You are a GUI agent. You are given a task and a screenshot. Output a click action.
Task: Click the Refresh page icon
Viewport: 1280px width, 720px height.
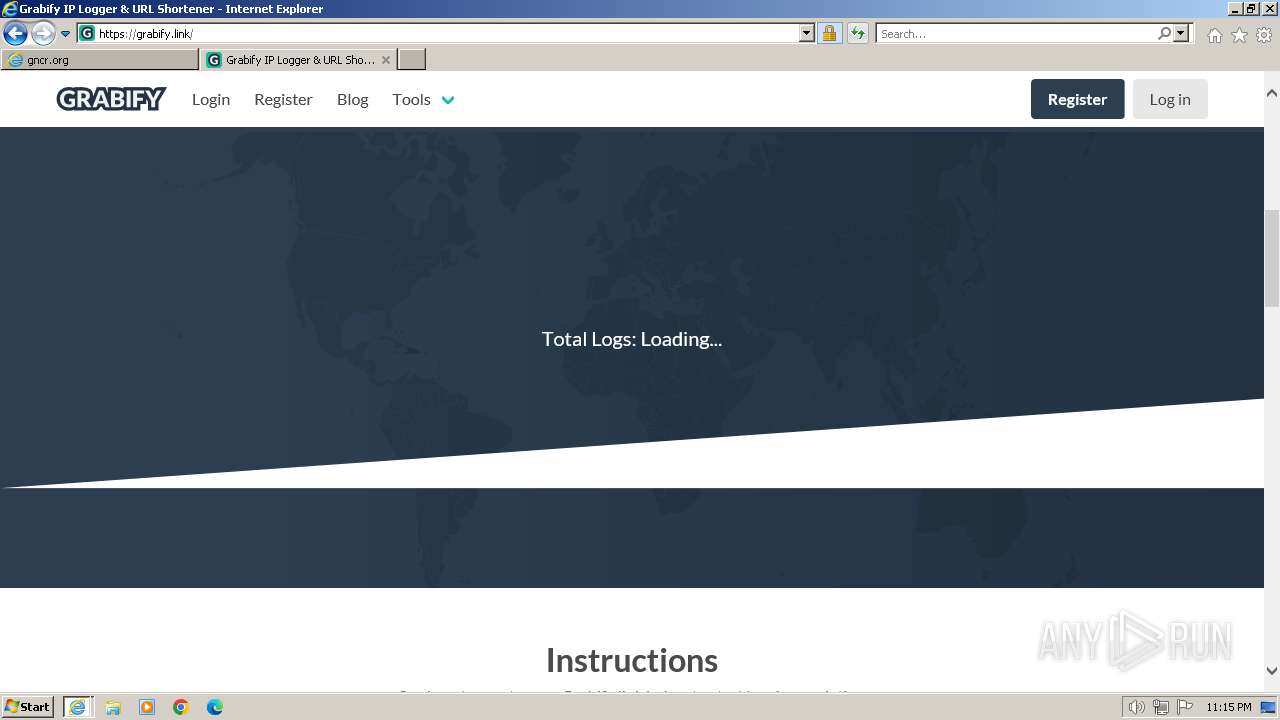pos(858,33)
